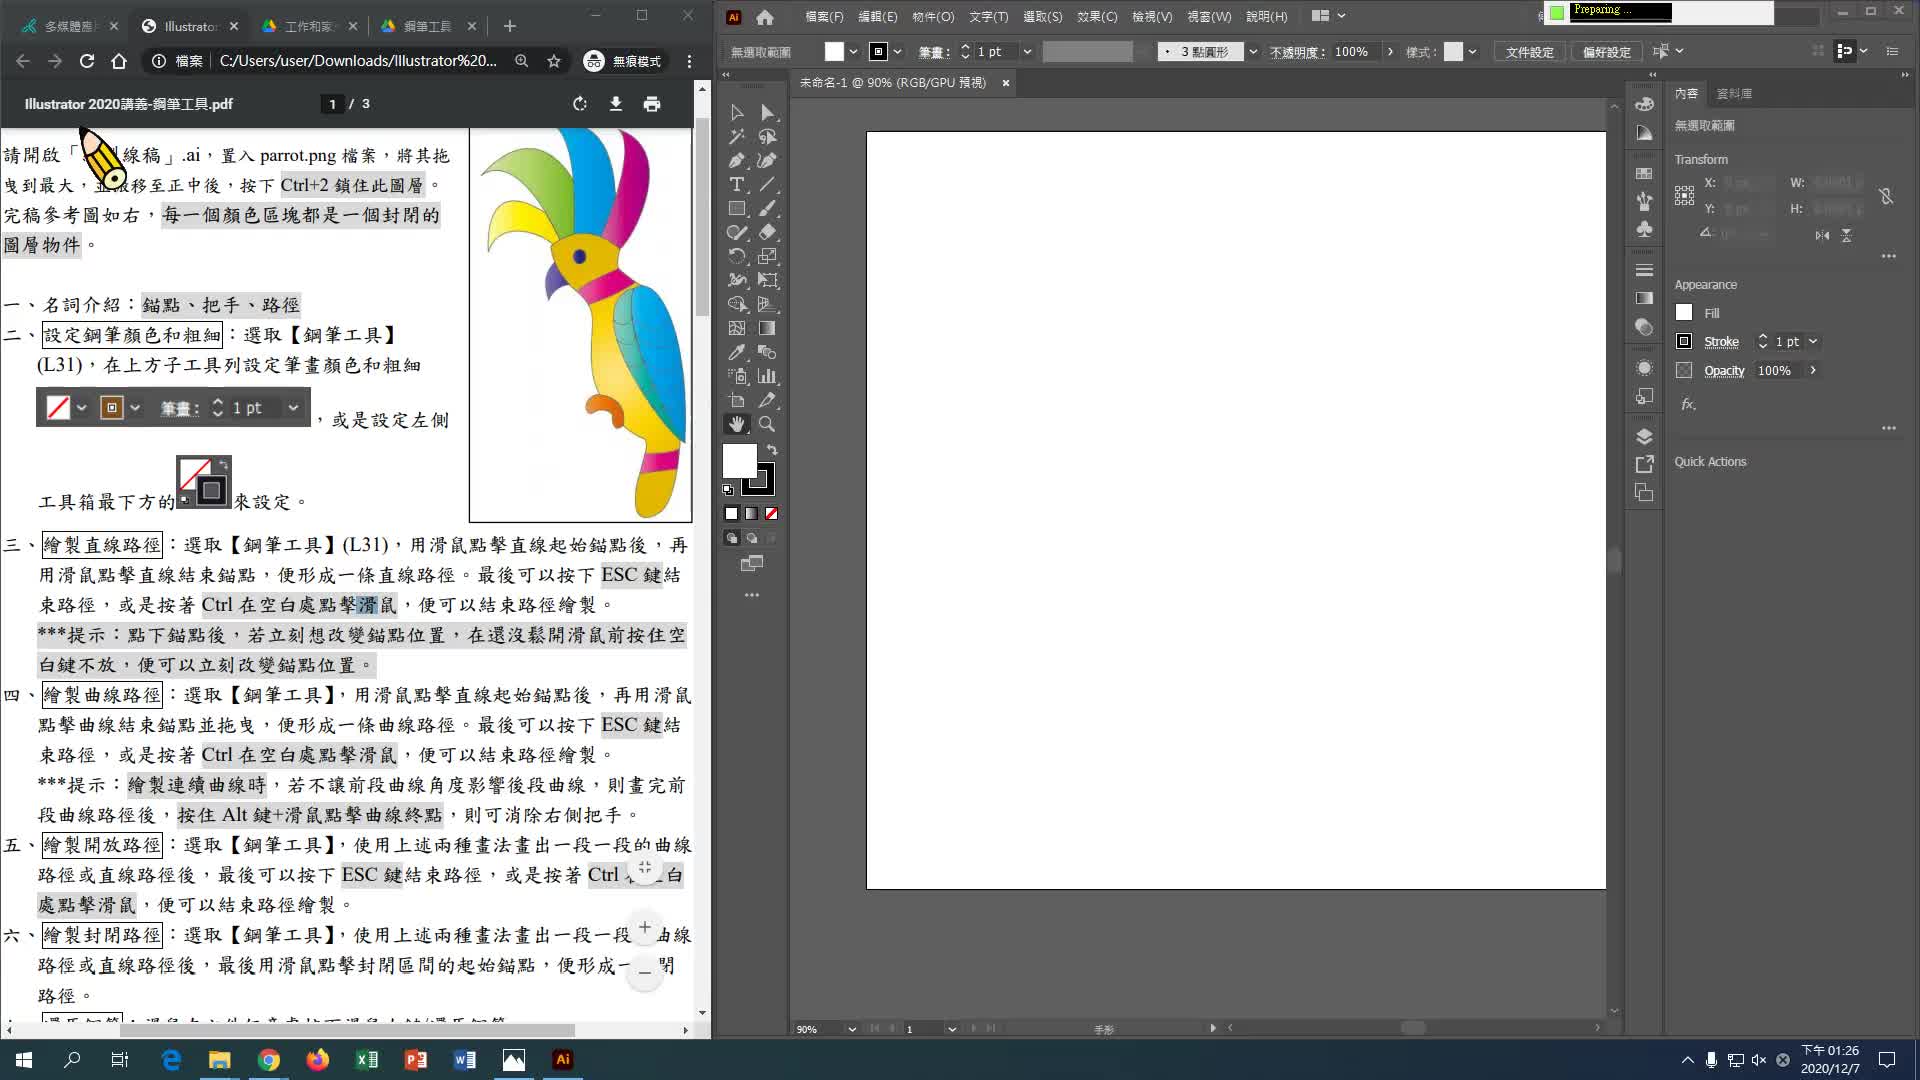Open the Symbols panel icon
The width and height of the screenshot is (1920, 1080).
pos(1644,229)
